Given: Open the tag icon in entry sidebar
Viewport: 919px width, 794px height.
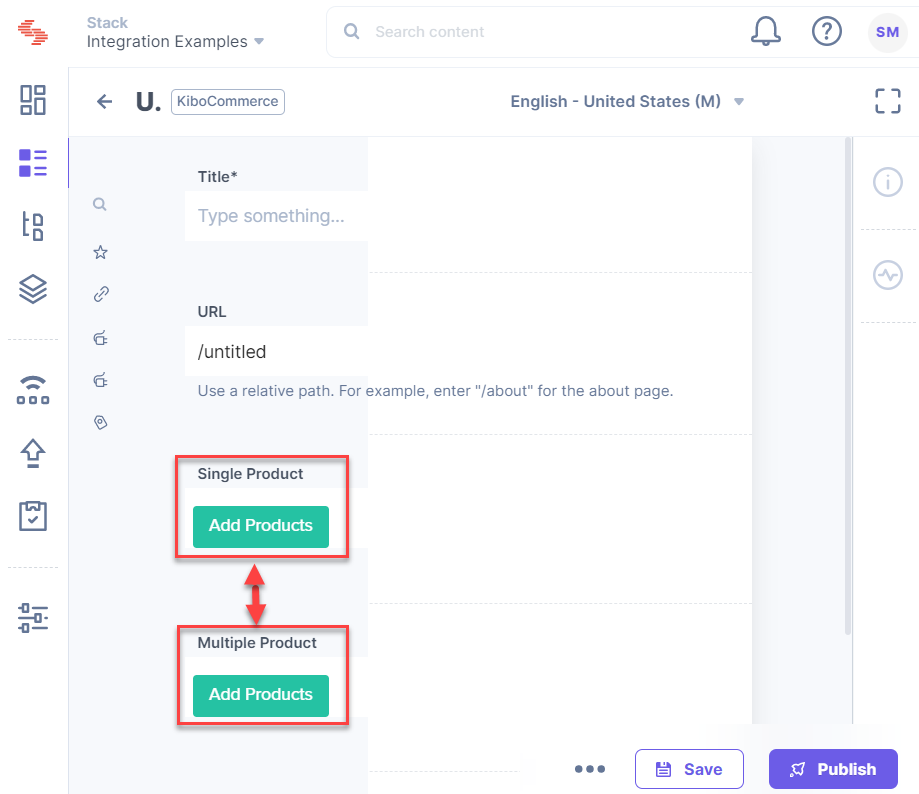Looking at the screenshot, I should point(99,422).
